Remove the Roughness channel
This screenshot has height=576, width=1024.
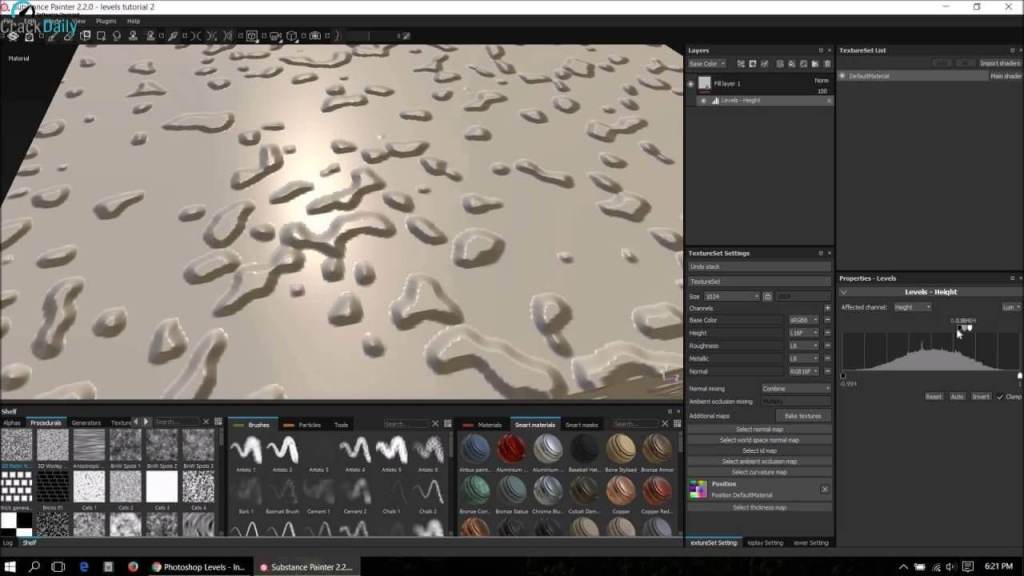coord(827,345)
